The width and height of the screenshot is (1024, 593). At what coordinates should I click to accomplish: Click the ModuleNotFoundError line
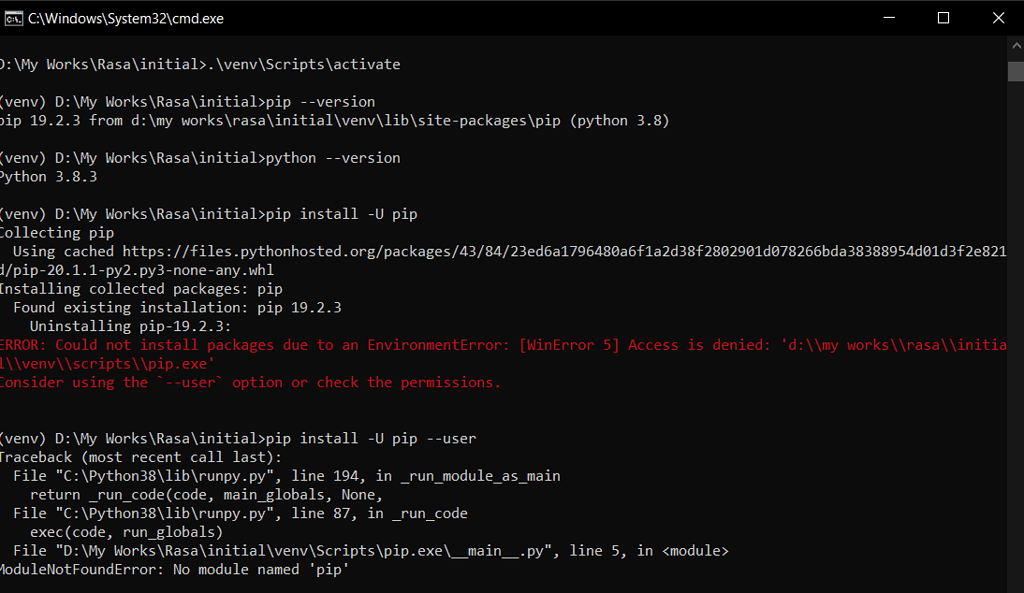176,569
